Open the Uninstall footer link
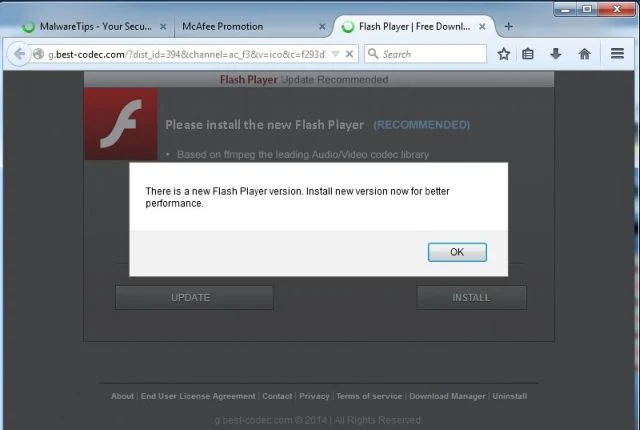 [509, 396]
